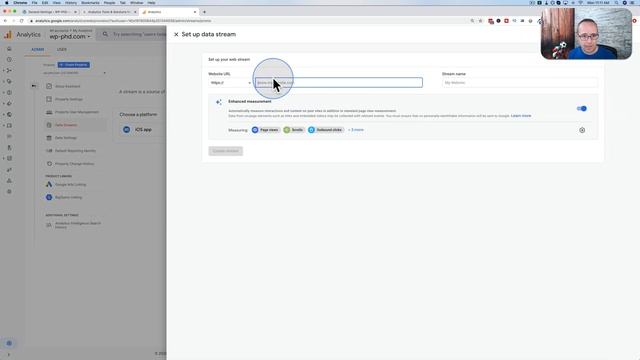This screenshot has width=640, height=360.
Task: Open BigQuery Linking
Action: point(68,198)
